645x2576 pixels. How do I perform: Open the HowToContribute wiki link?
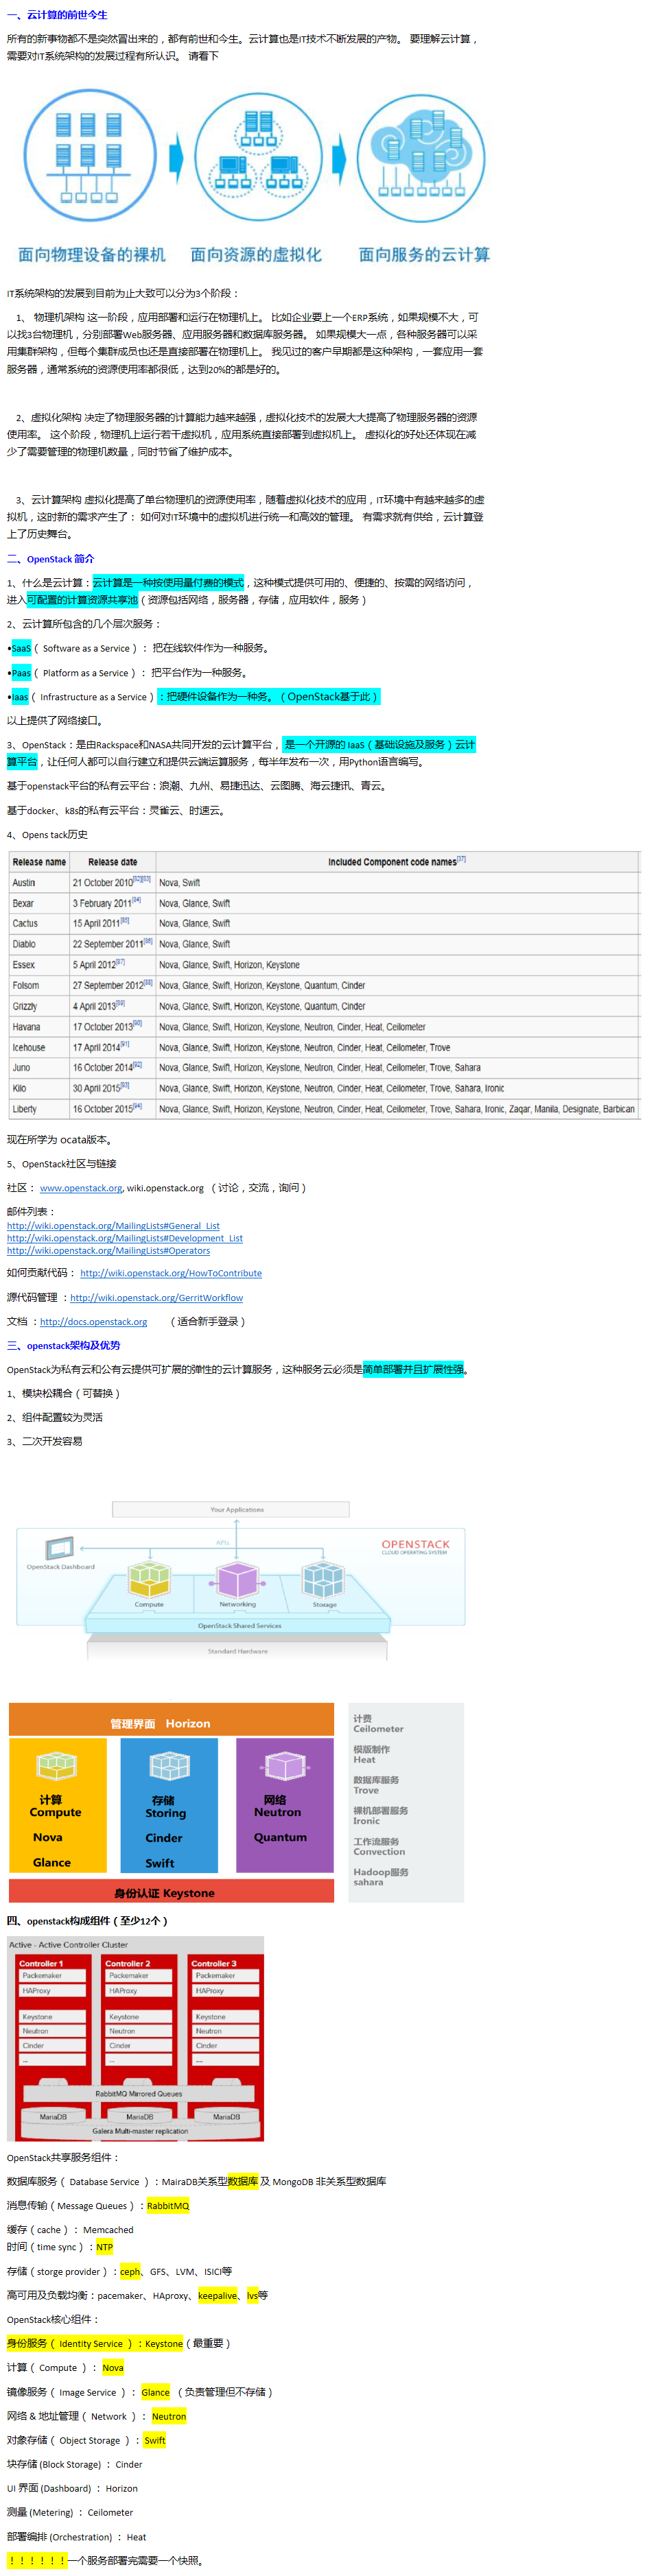pos(171,1273)
